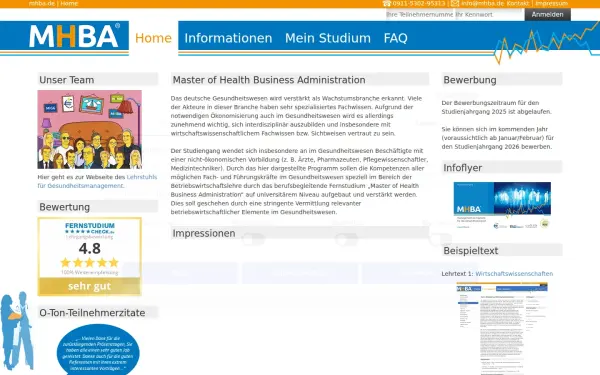
Task: Click the five gold stars rating
Action: click(90, 262)
